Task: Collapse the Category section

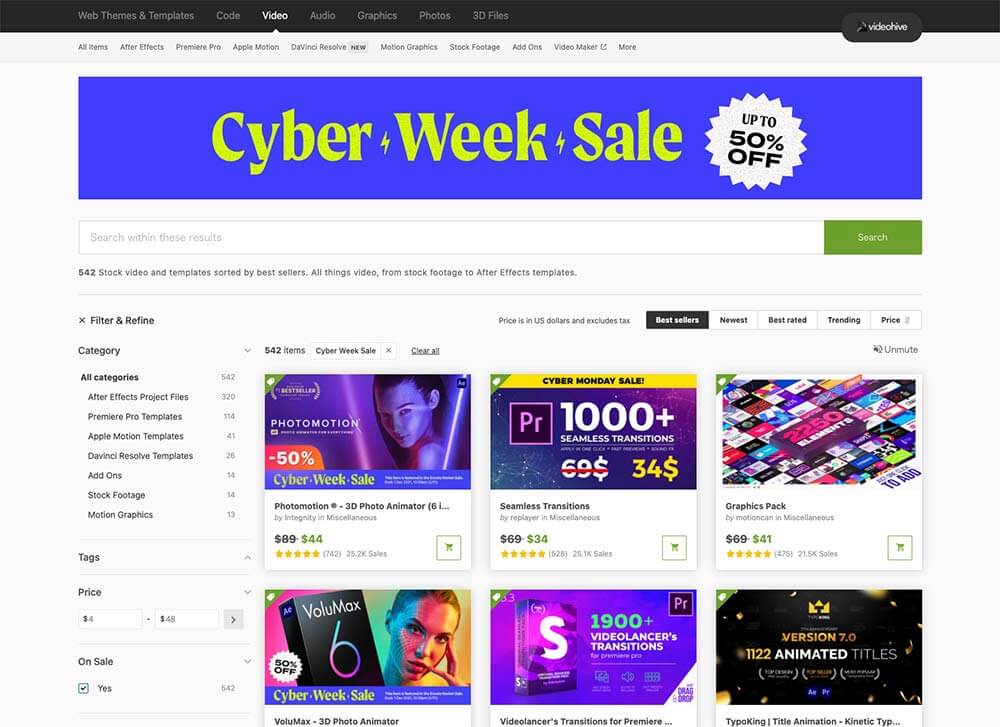Action: tap(247, 351)
